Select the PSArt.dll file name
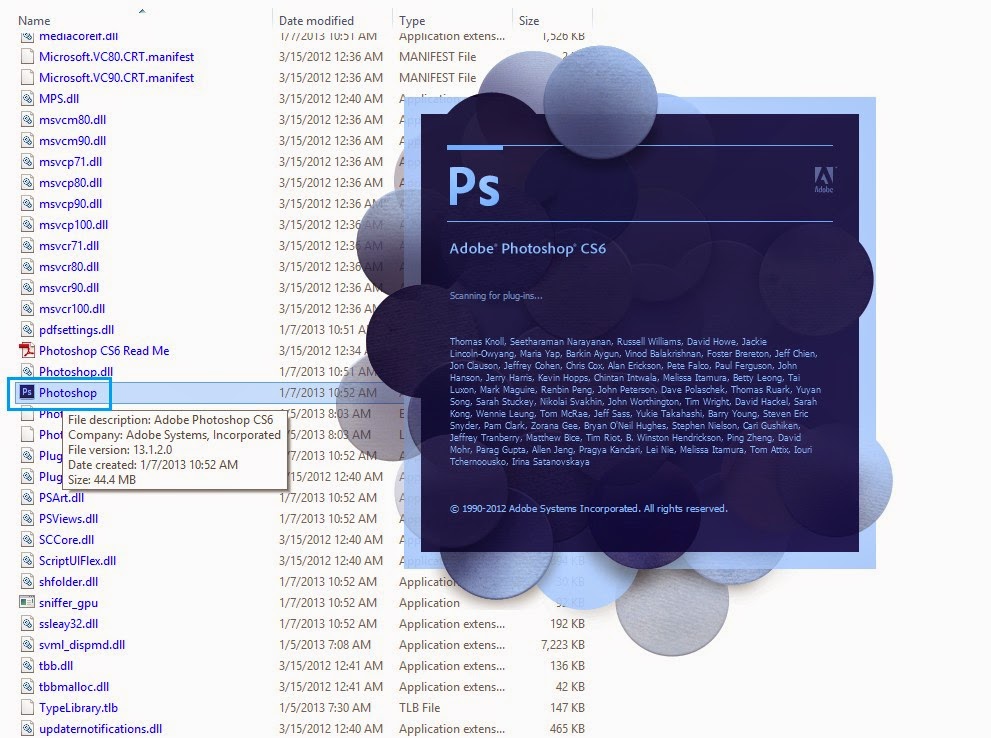991x738 pixels. [61, 497]
